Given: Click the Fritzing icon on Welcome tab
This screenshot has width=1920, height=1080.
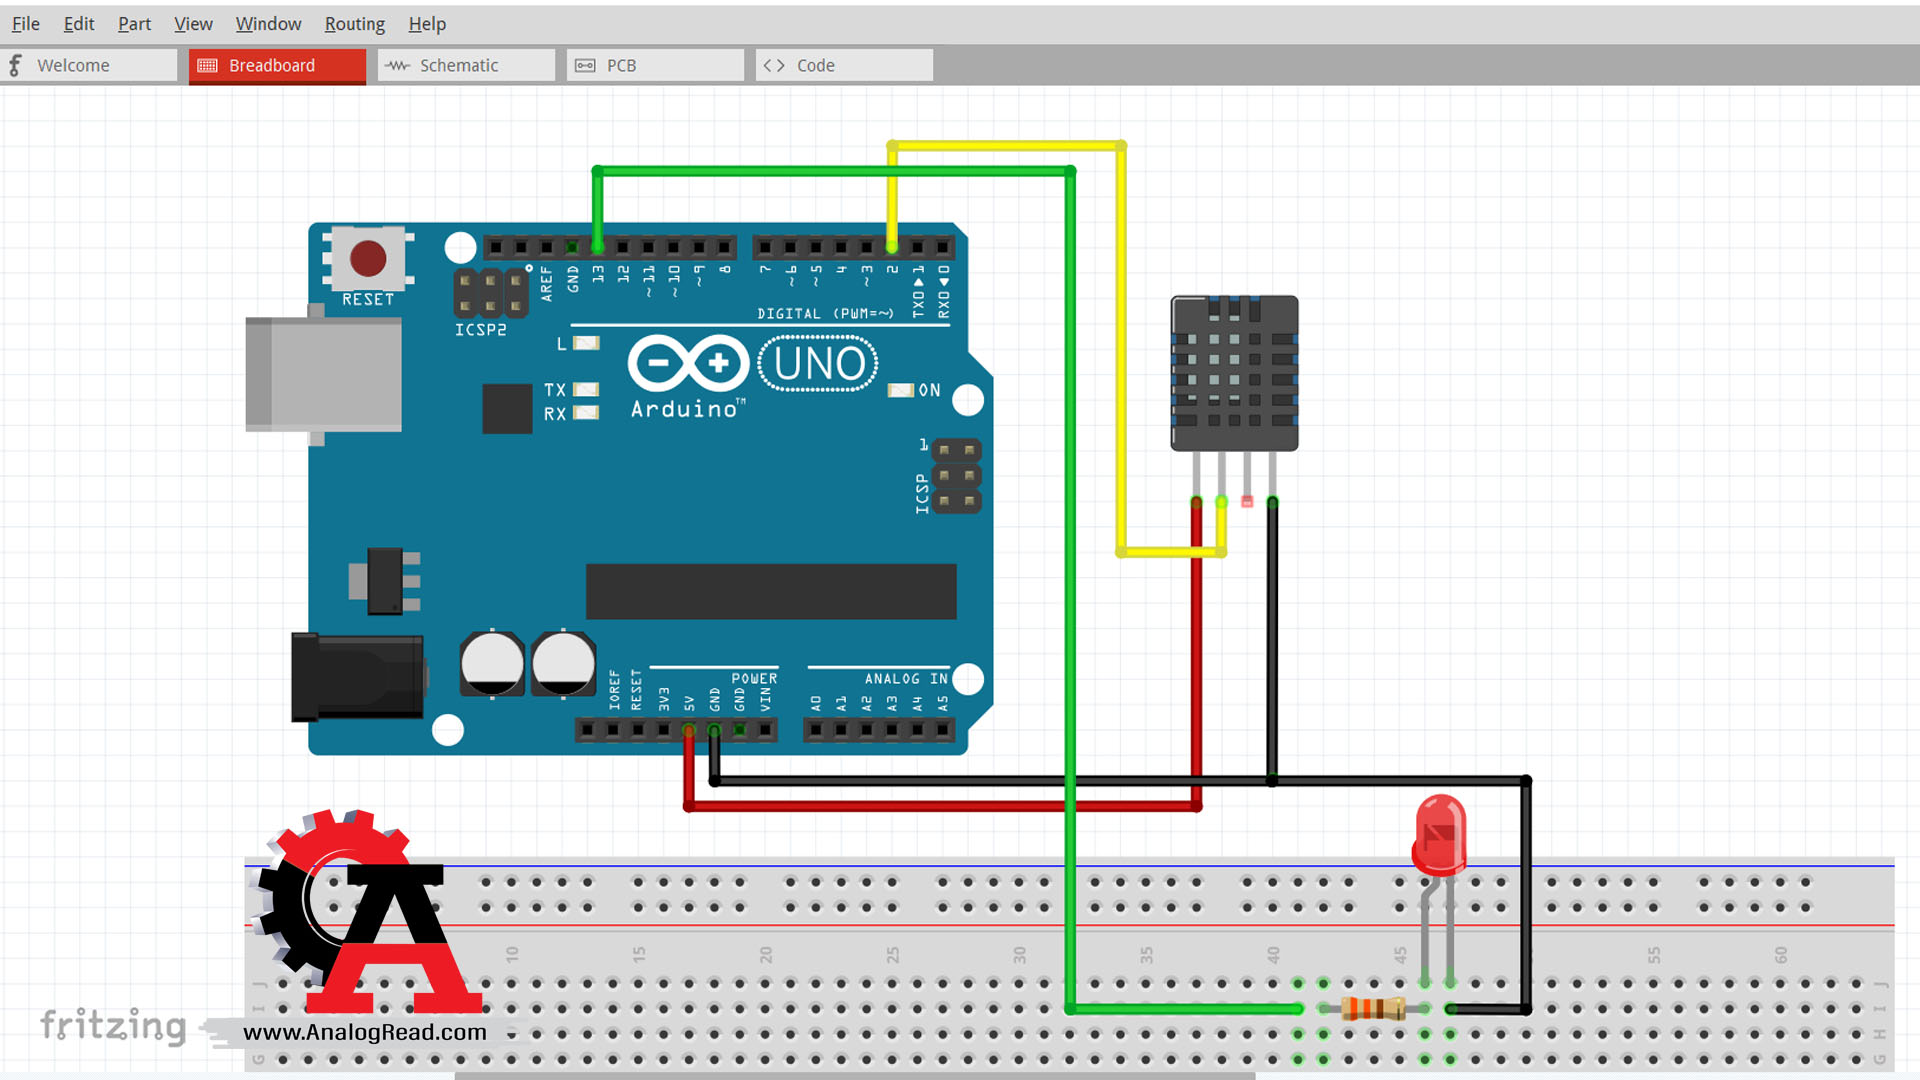Looking at the screenshot, I should [15, 65].
